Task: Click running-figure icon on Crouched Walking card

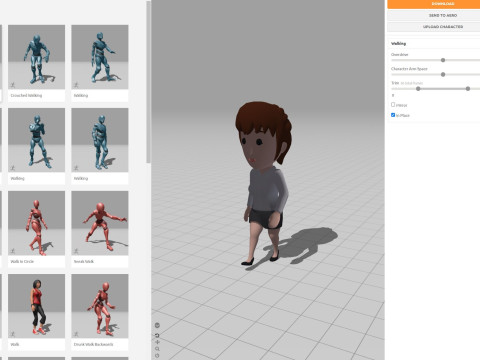Action: point(13,85)
